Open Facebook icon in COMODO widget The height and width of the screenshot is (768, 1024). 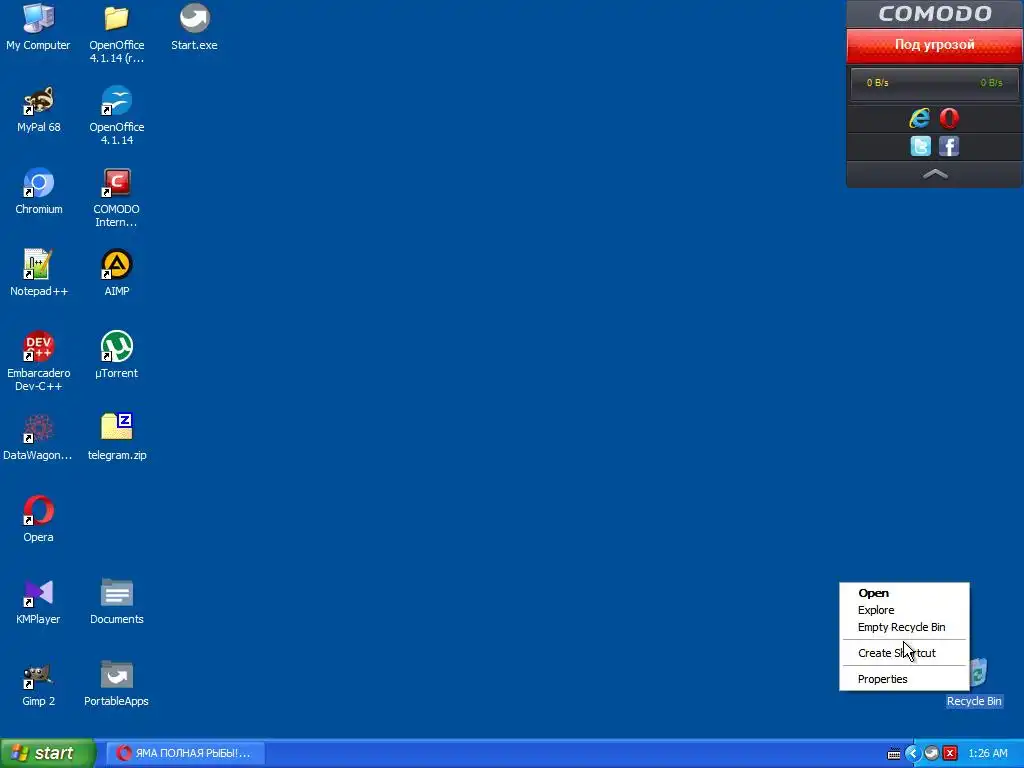point(949,146)
